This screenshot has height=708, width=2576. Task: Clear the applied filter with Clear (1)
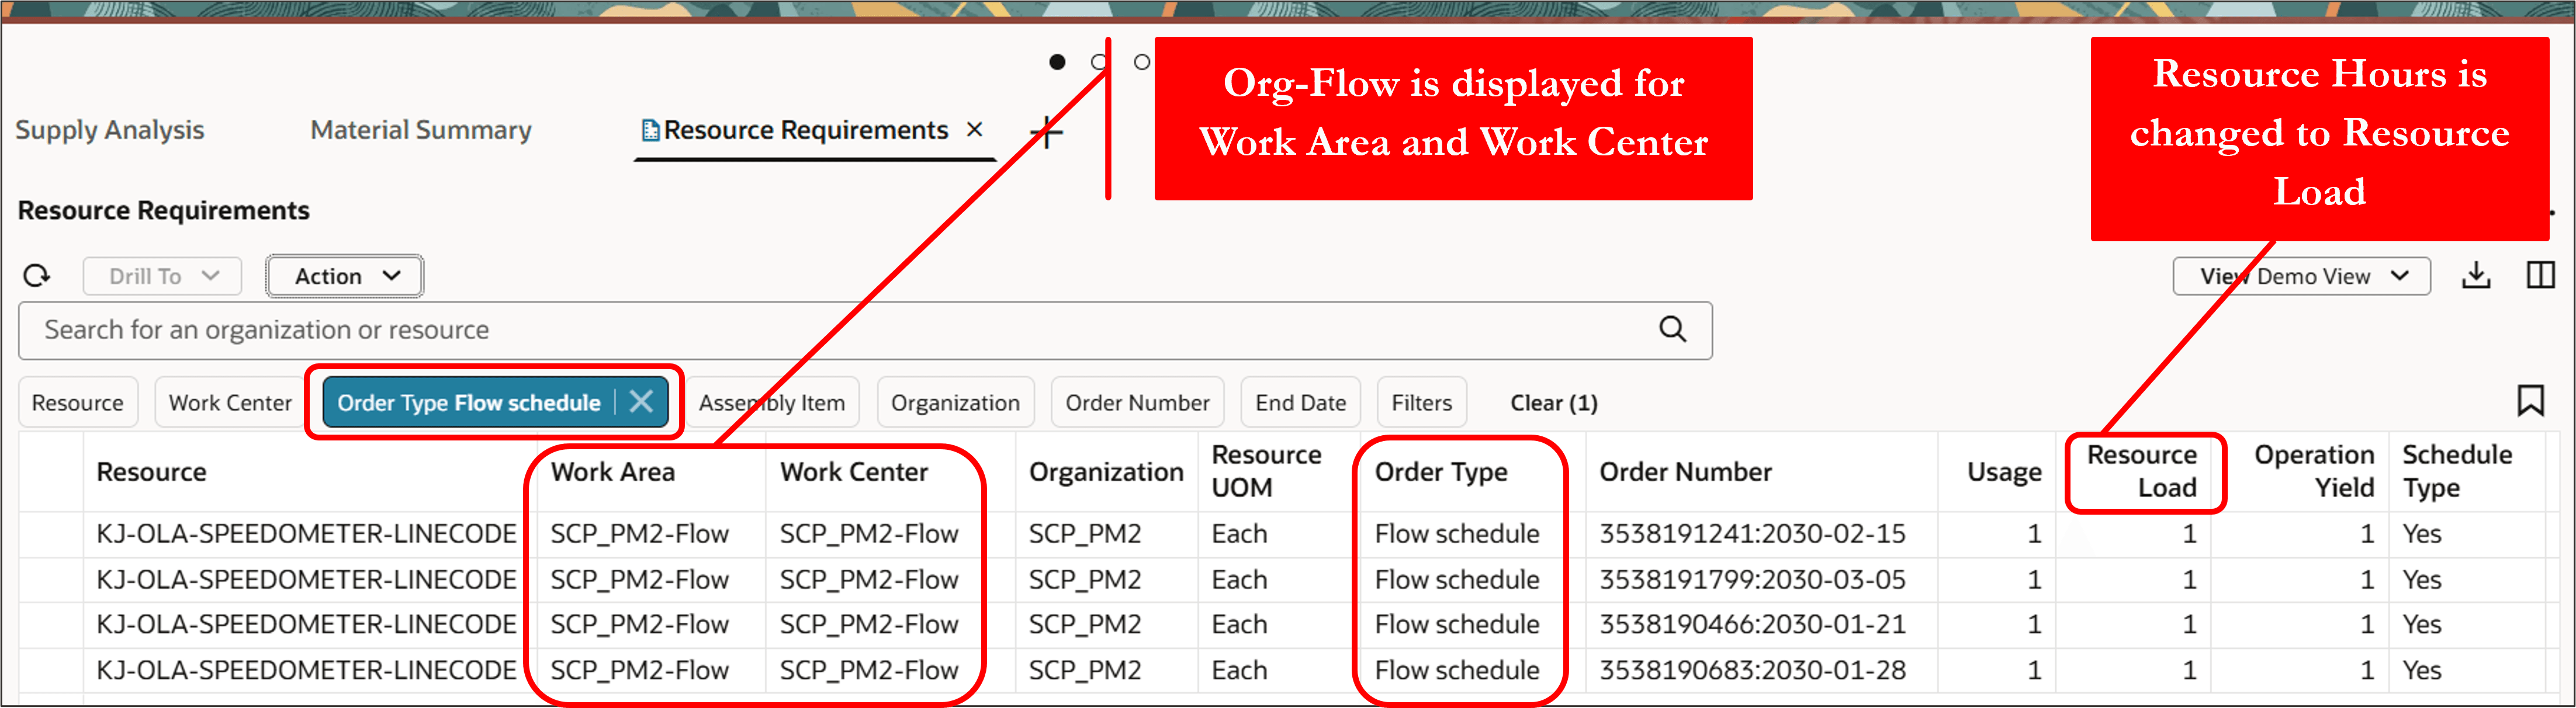1552,402
